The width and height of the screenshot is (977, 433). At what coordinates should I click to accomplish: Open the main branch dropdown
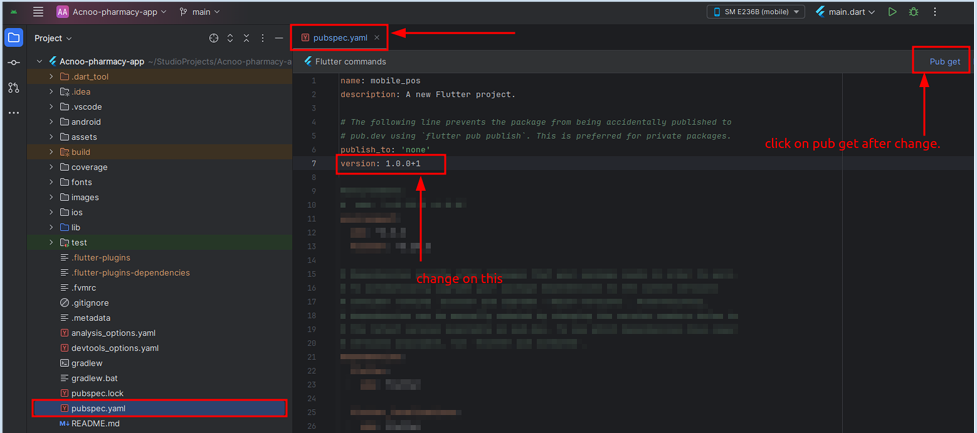200,12
